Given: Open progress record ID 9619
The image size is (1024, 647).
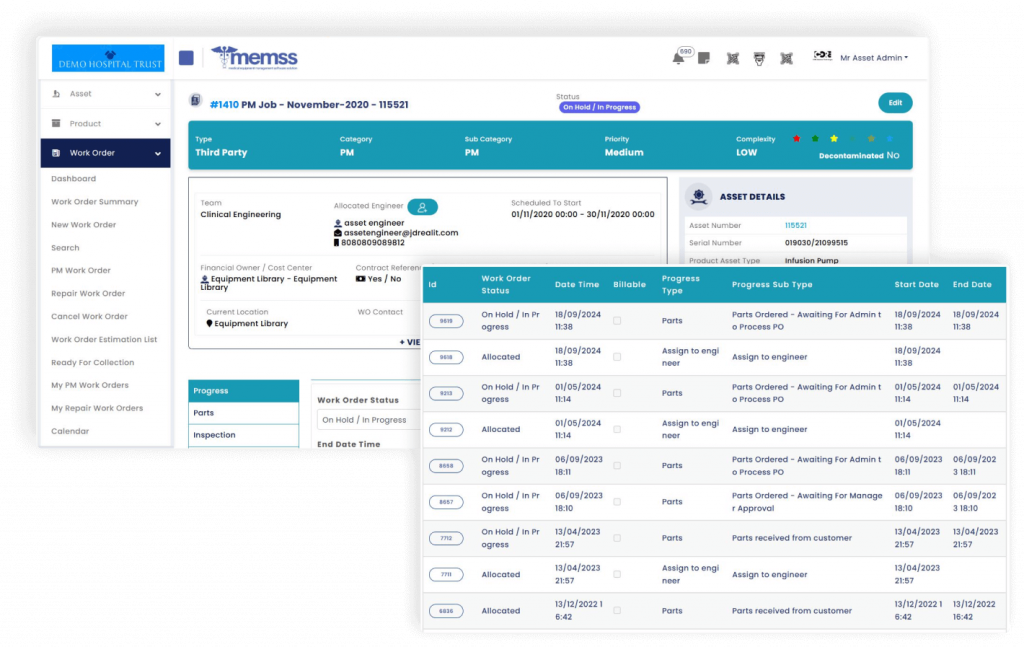Looking at the screenshot, I should tap(446, 321).
